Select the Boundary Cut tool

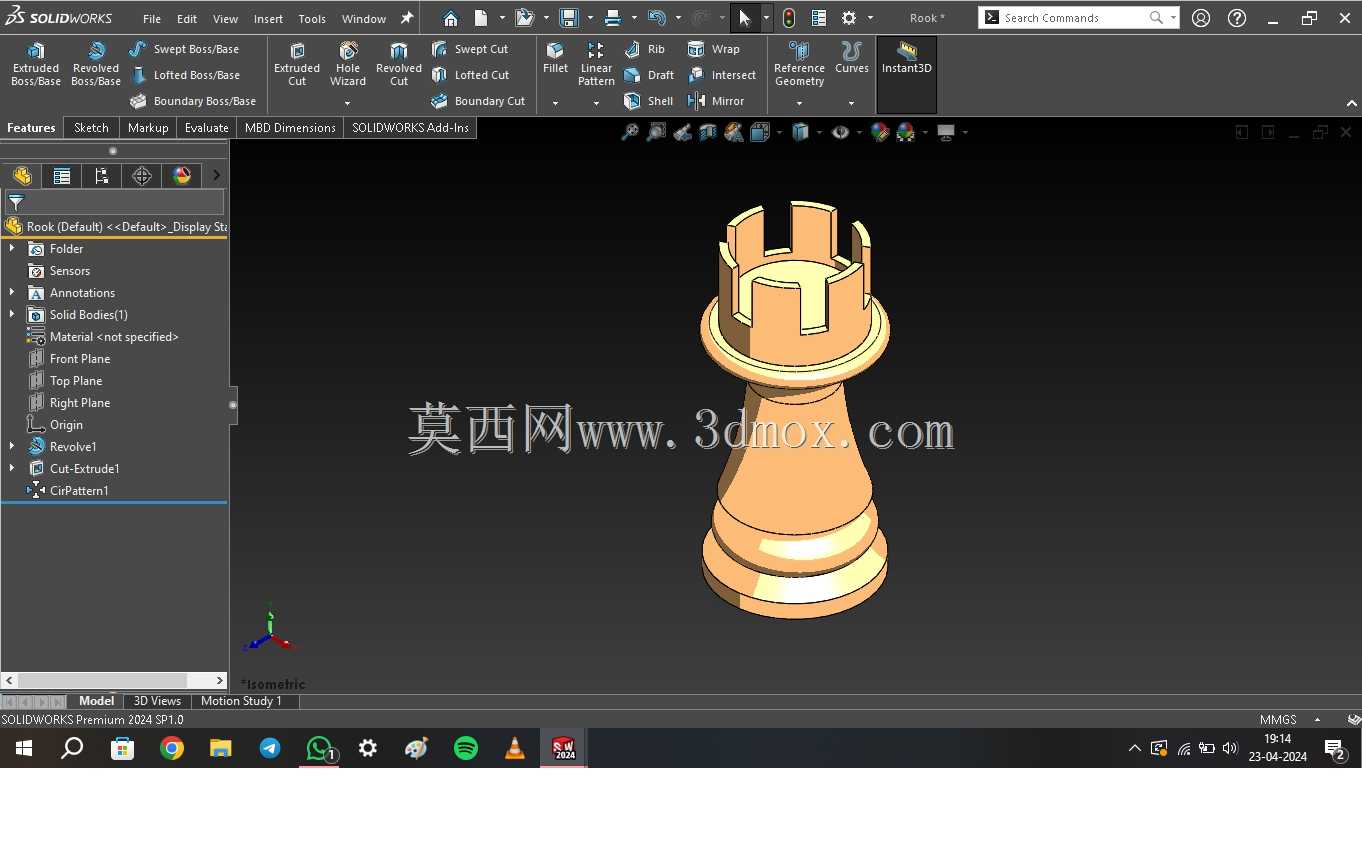pyautogui.click(x=478, y=101)
